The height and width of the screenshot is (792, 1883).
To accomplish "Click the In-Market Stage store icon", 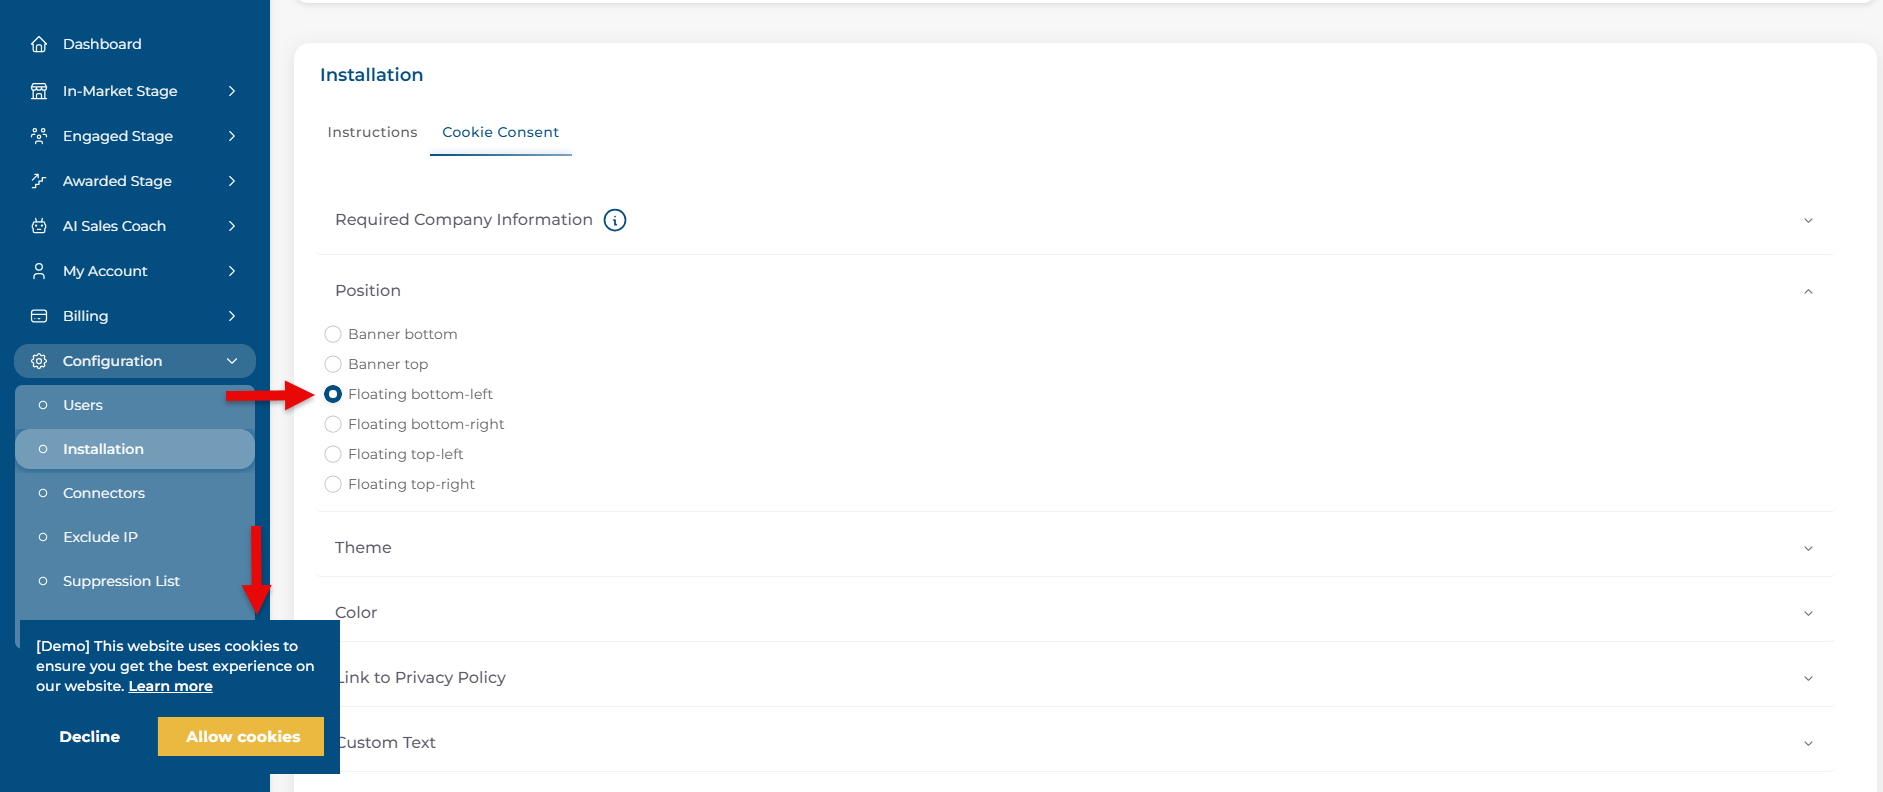I will pos(39,91).
